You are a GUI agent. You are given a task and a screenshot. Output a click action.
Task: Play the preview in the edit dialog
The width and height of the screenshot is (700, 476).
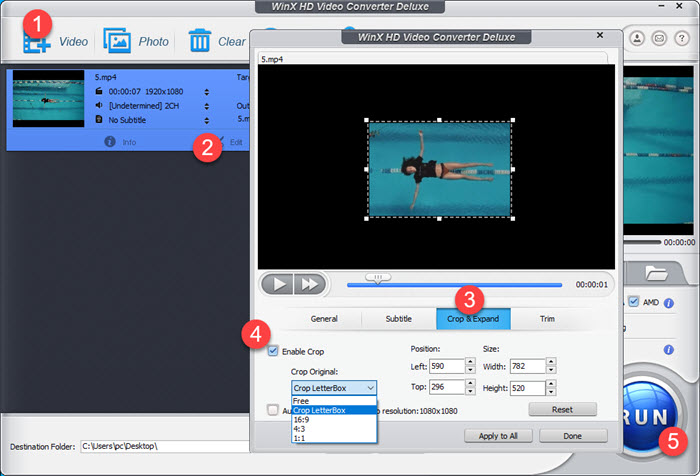click(x=277, y=284)
